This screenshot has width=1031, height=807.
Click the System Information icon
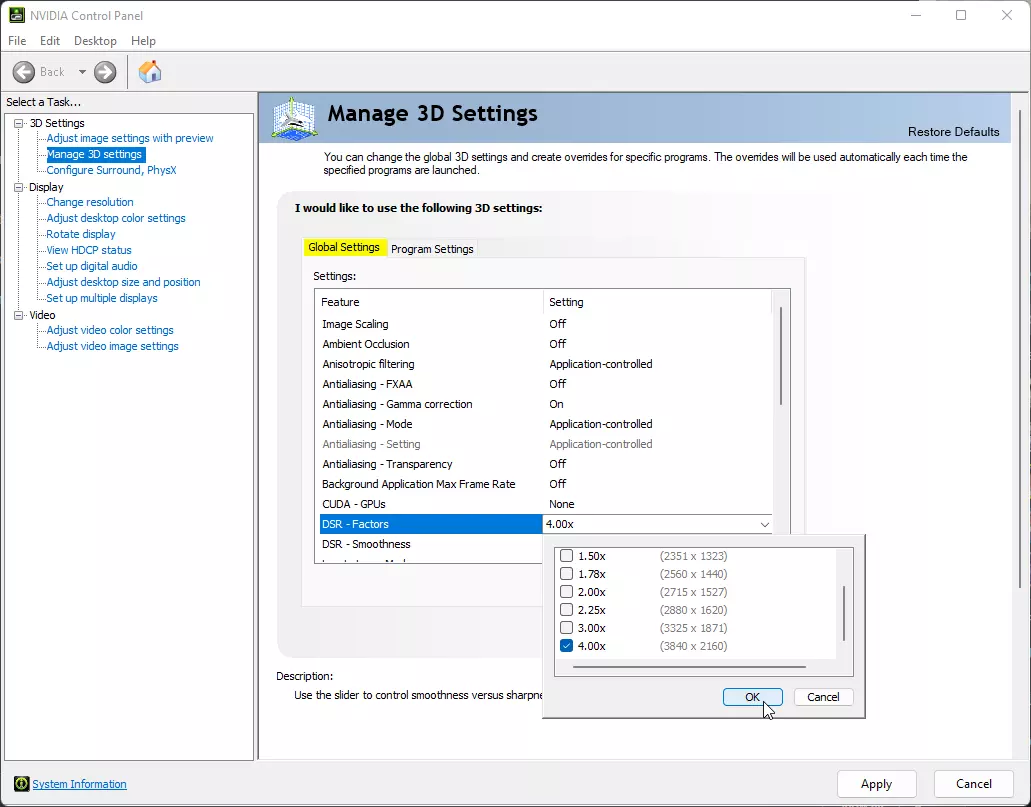coord(22,783)
